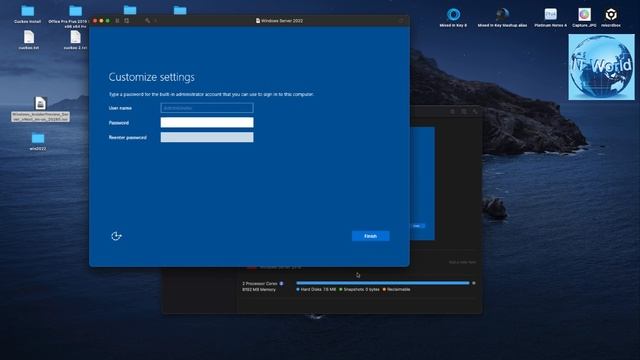Open the Office Pro Plus 2019 folder

click(76, 11)
